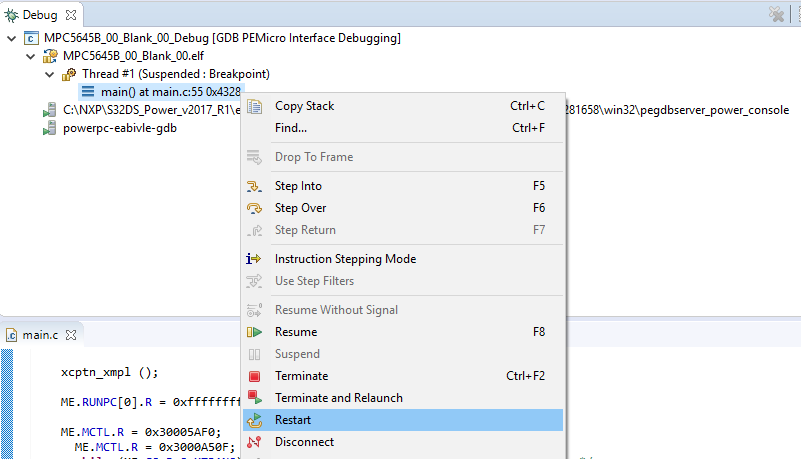Click the xcptn_xmpl () code line
The height and width of the screenshot is (459, 801).
(110, 372)
